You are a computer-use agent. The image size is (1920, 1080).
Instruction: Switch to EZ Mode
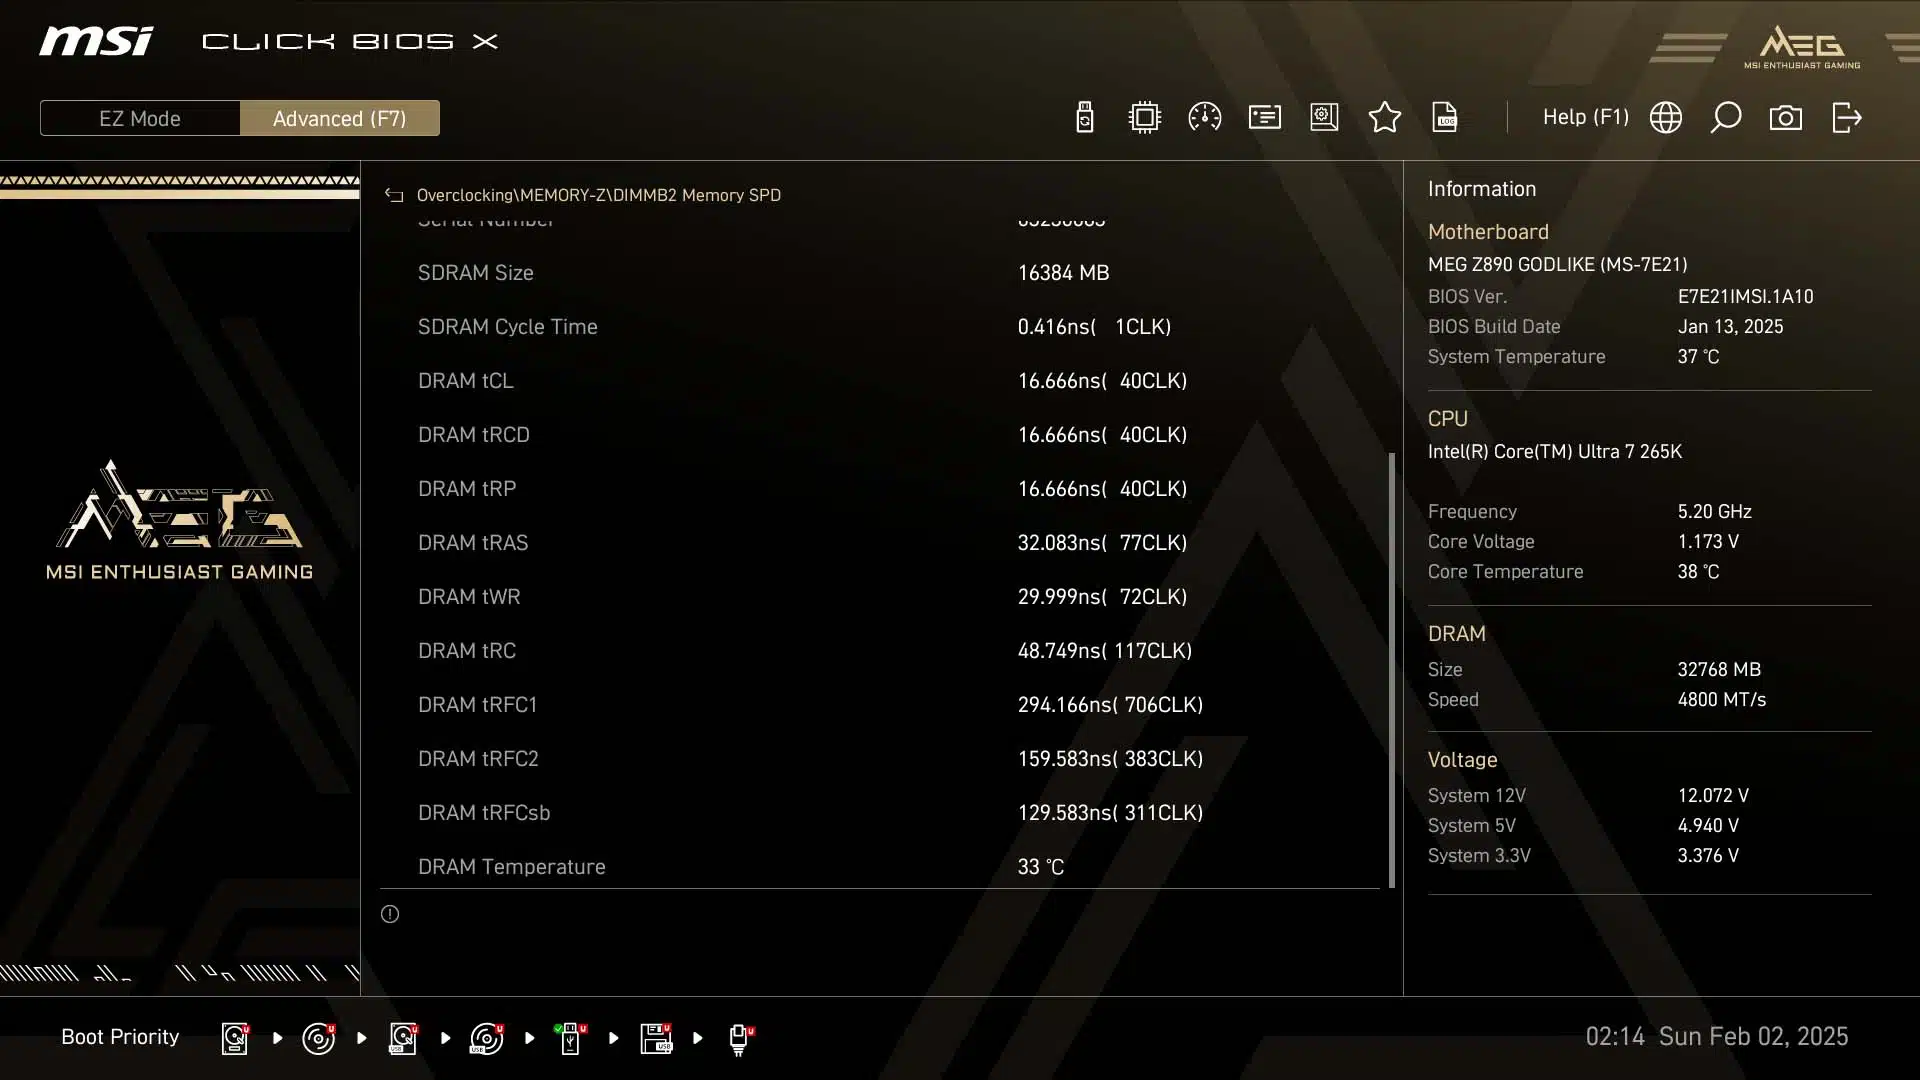coord(140,118)
